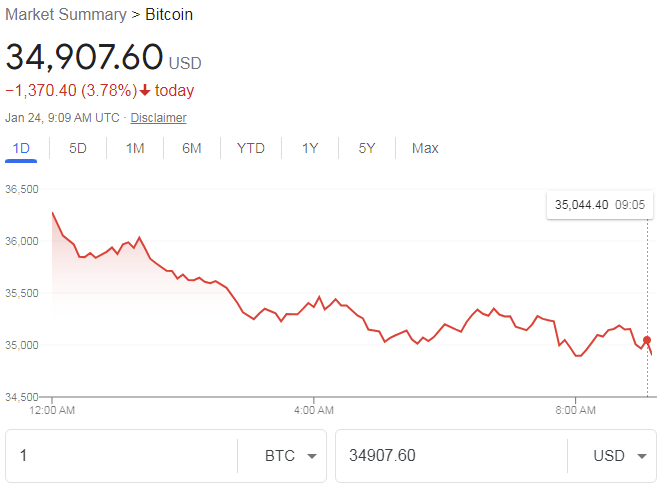Screen dimensions: 662x490
Task: Click the 35,044.40 09:05 tooltip
Action: coord(600,205)
